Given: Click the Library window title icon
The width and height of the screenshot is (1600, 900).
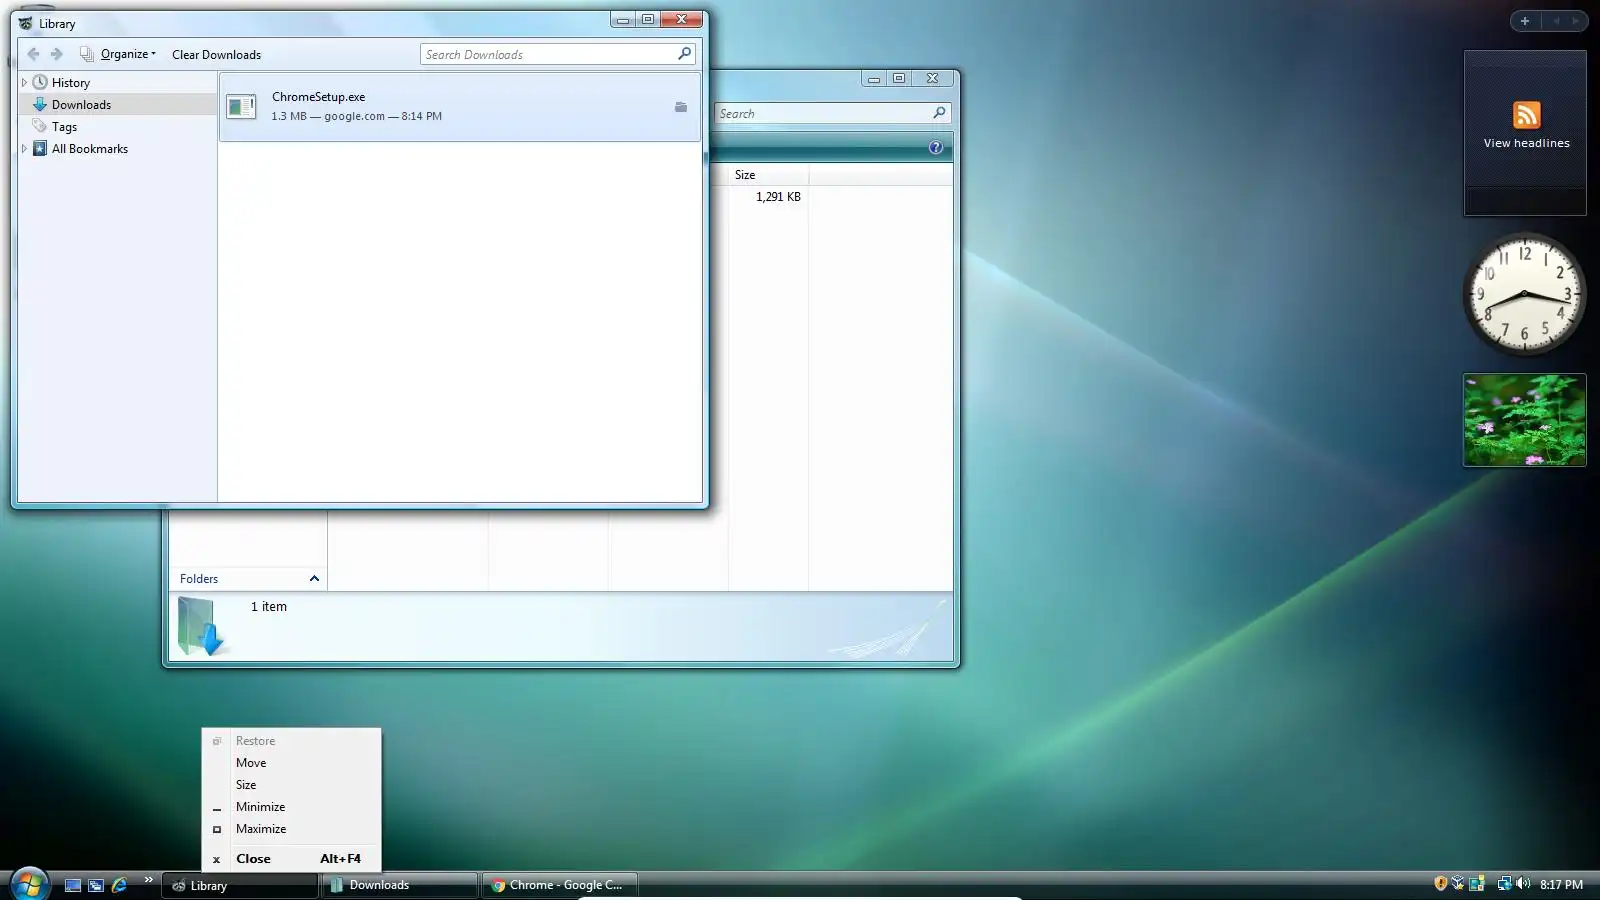Looking at the screenshot, I should 25,23.
